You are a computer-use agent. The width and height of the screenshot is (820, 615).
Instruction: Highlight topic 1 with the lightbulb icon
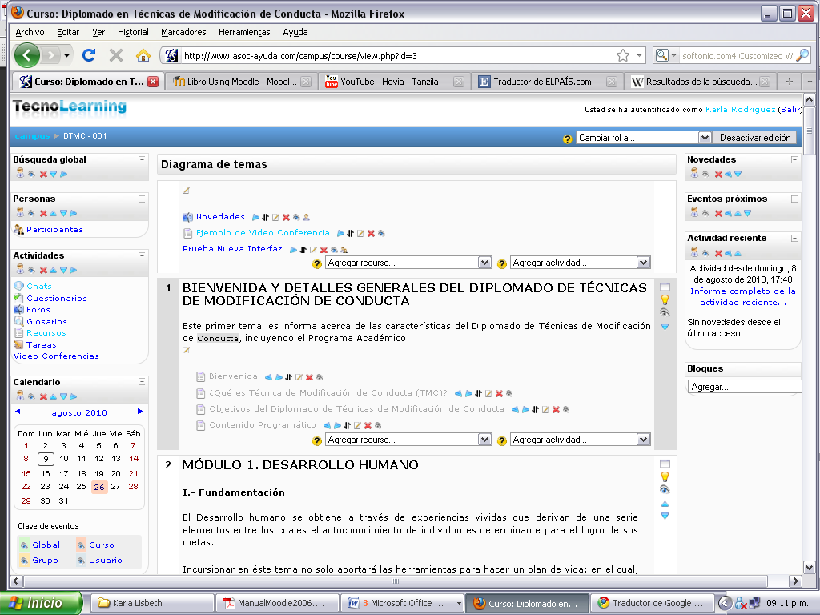665,299
